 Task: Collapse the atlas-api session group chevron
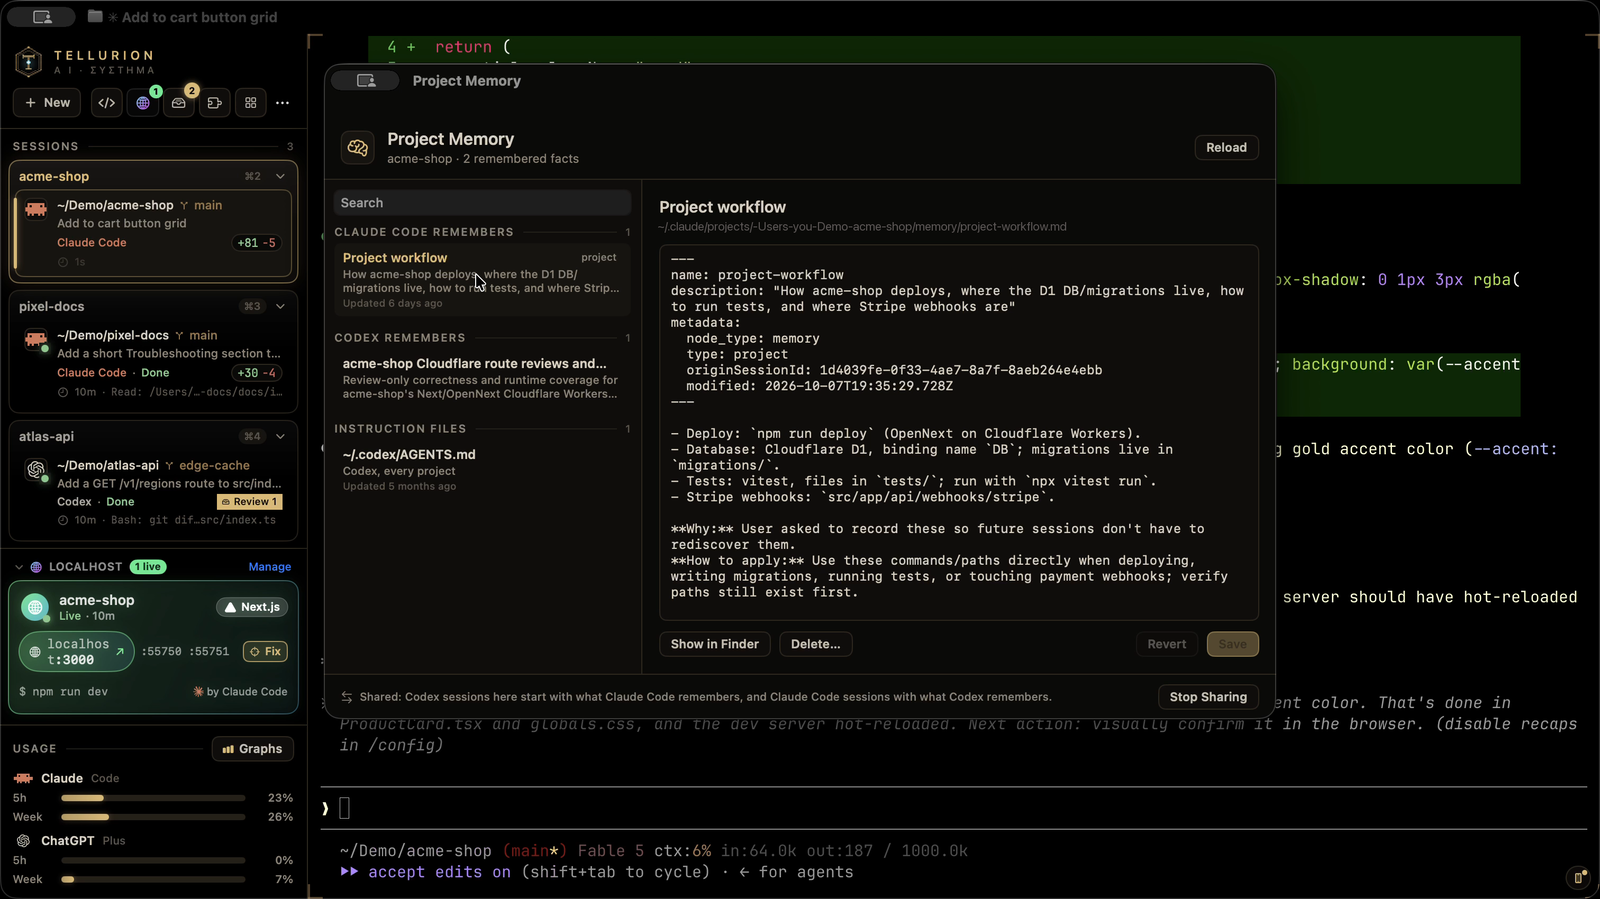click(x=280, y=436)
